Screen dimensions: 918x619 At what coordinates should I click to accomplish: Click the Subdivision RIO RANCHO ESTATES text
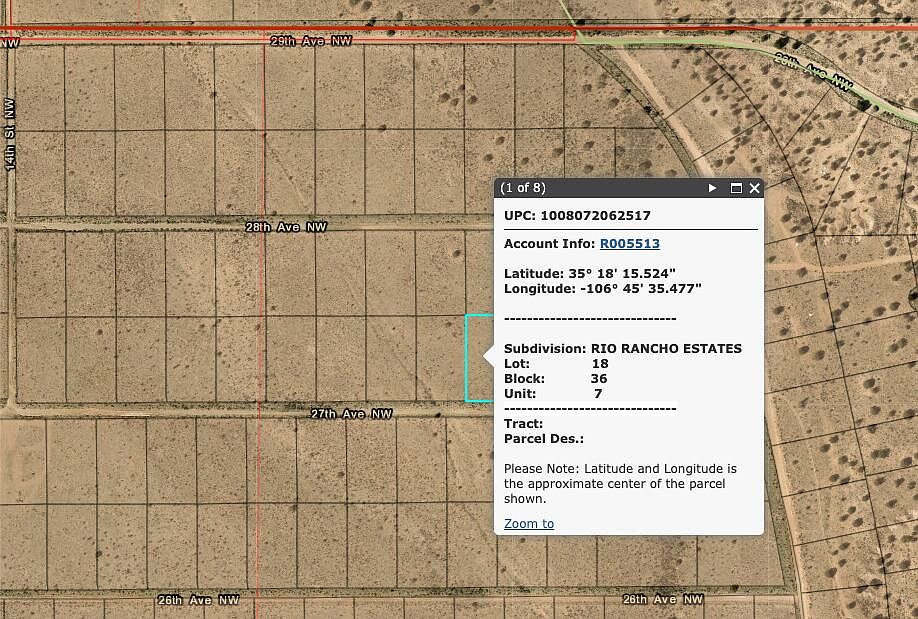point(622,348)
